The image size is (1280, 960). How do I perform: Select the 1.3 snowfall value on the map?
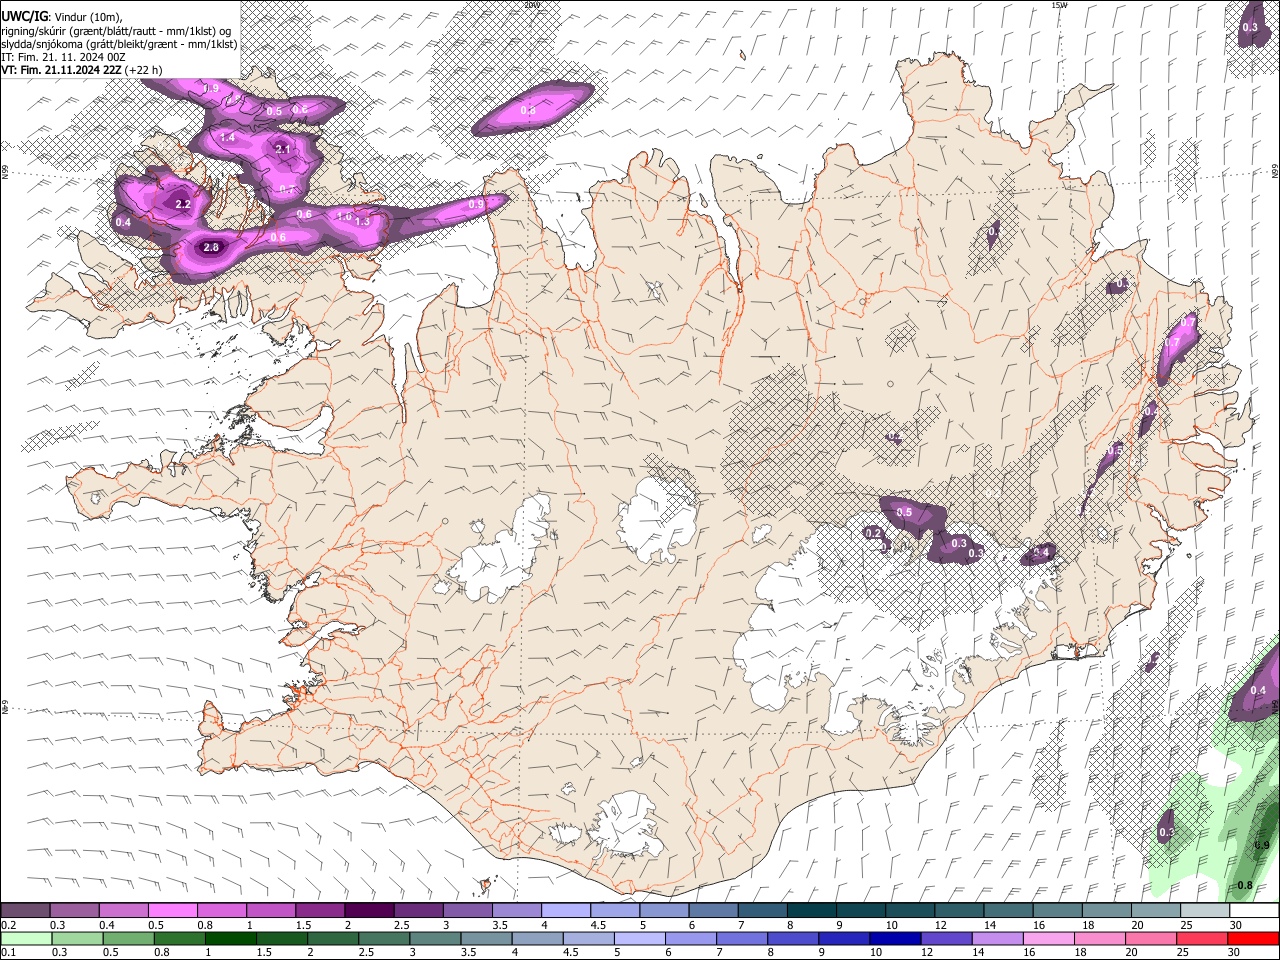[x=362, y=221]
